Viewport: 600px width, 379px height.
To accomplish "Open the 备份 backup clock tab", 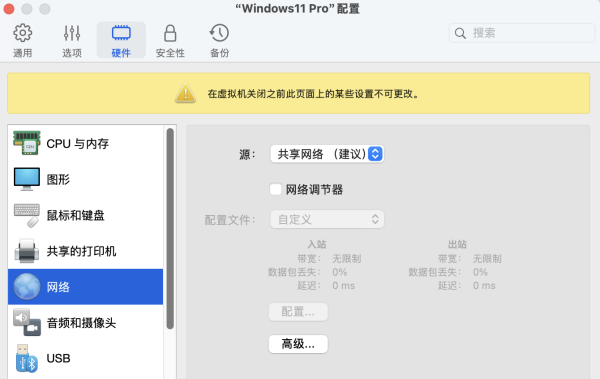I will click(x=219, y=41).
